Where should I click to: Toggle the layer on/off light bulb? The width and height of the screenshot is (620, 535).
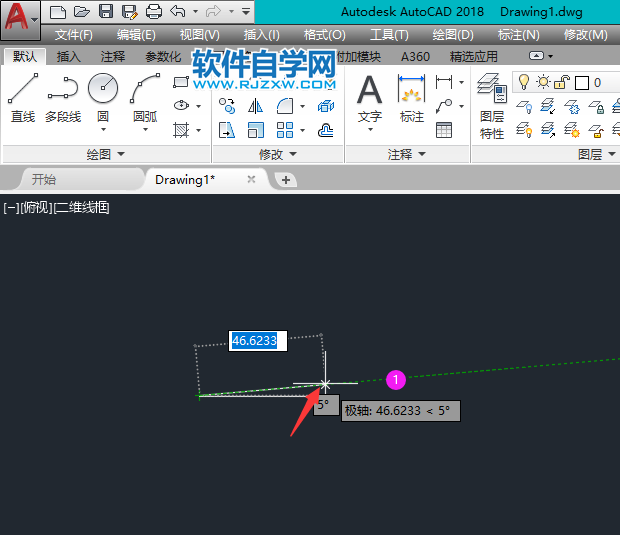(524, 82)
